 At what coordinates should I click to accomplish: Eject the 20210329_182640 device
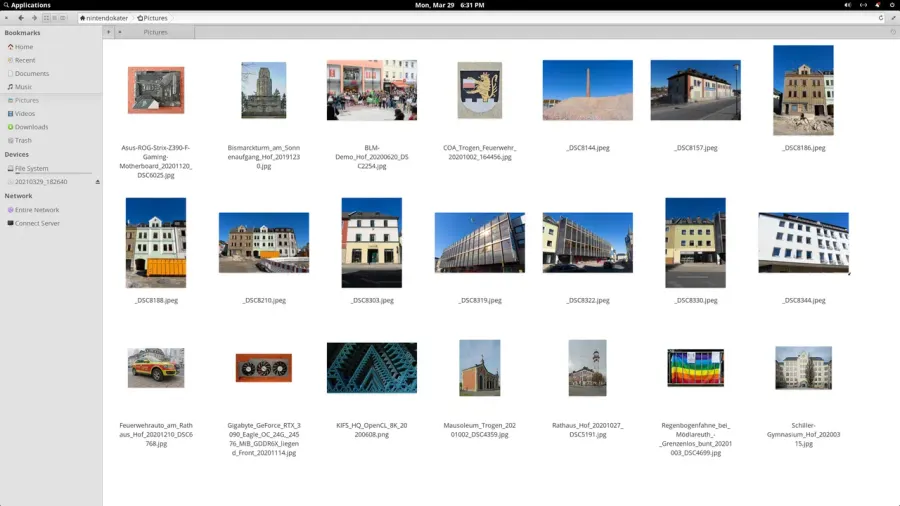[97, 182]
